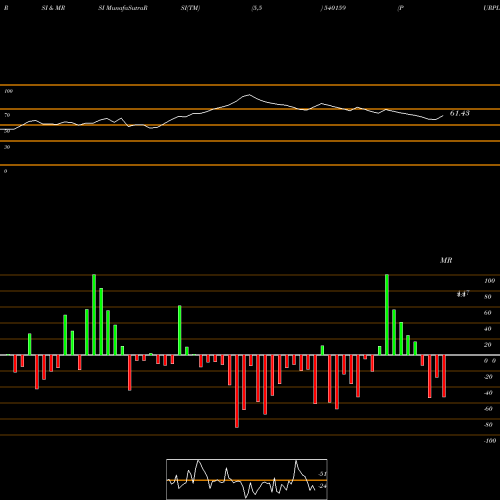This screenshot has width=500, height=500.
Task: Click the 60 label on the MR axis
Action: [x=488, y=313]
